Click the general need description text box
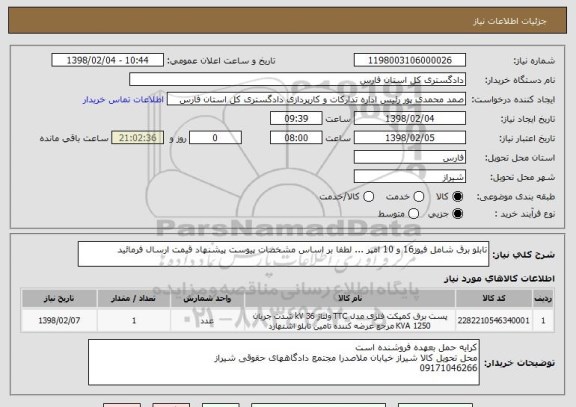The height and width of the screenshot is (407, 576). click(283, 254)
